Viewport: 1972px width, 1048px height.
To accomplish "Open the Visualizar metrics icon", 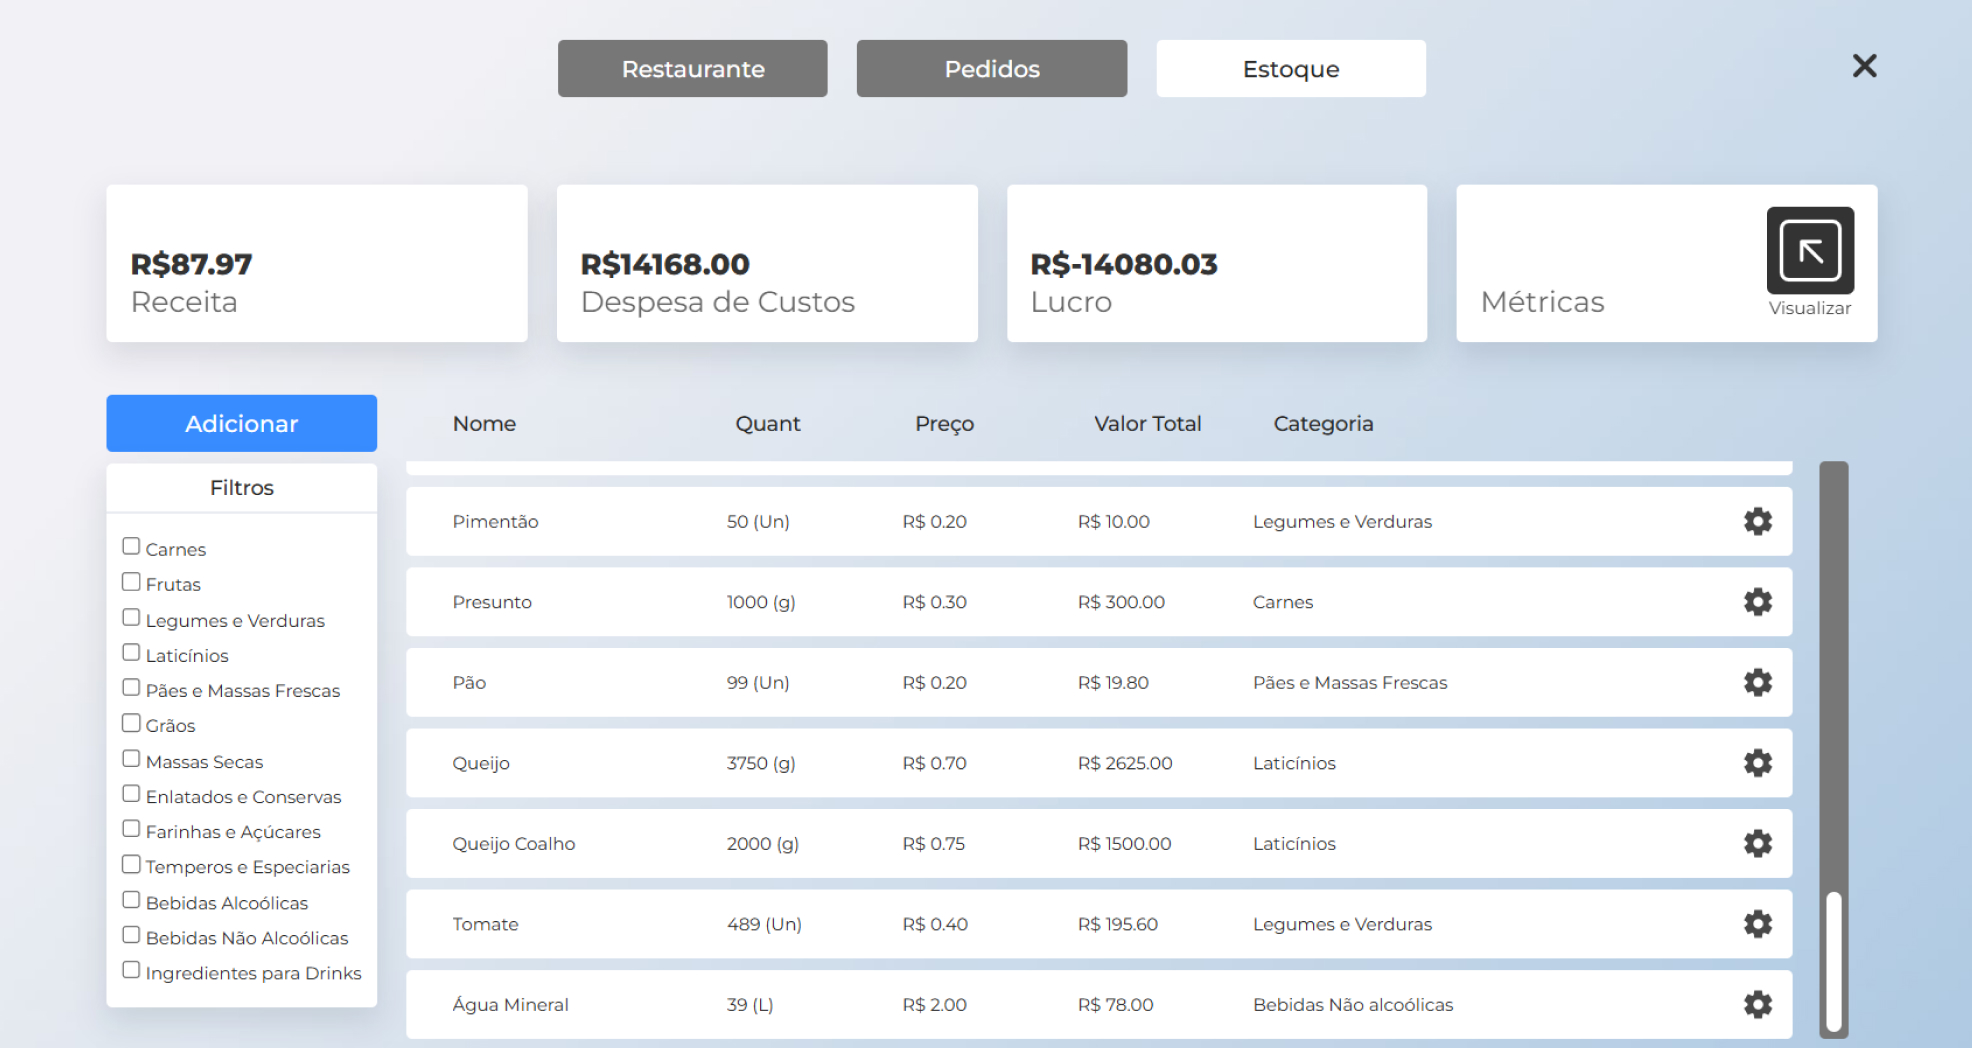I will [x=1809, y=248].
